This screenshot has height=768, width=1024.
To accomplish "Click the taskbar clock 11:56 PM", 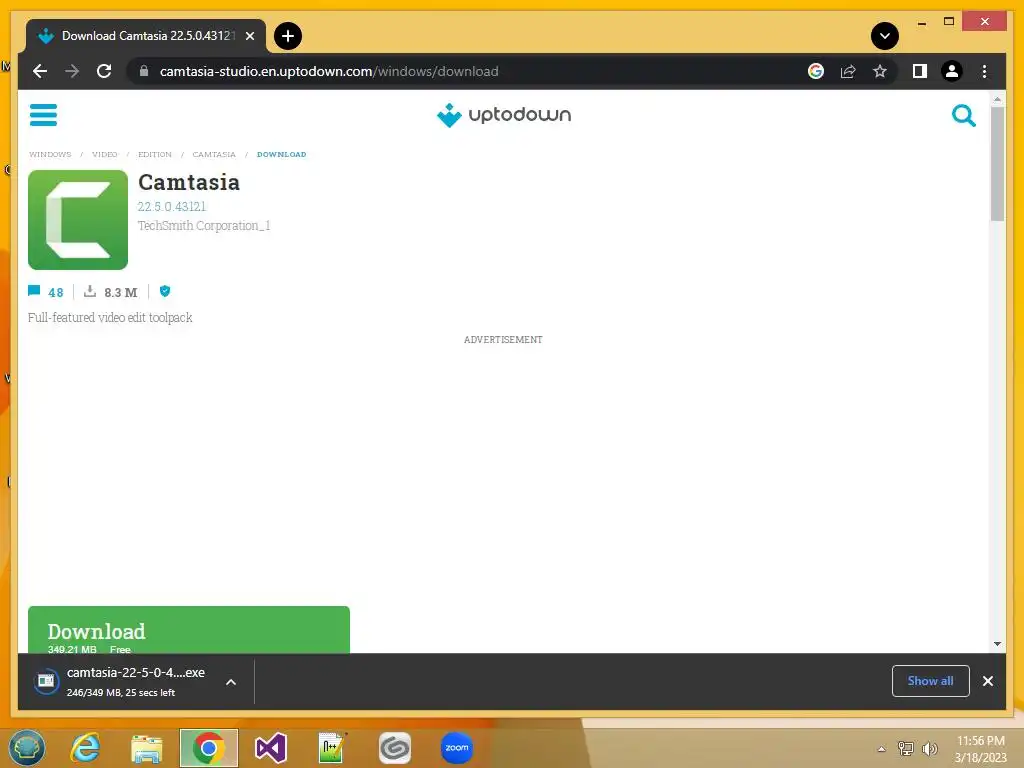I will pyautogui.click(x=980, y=741).
